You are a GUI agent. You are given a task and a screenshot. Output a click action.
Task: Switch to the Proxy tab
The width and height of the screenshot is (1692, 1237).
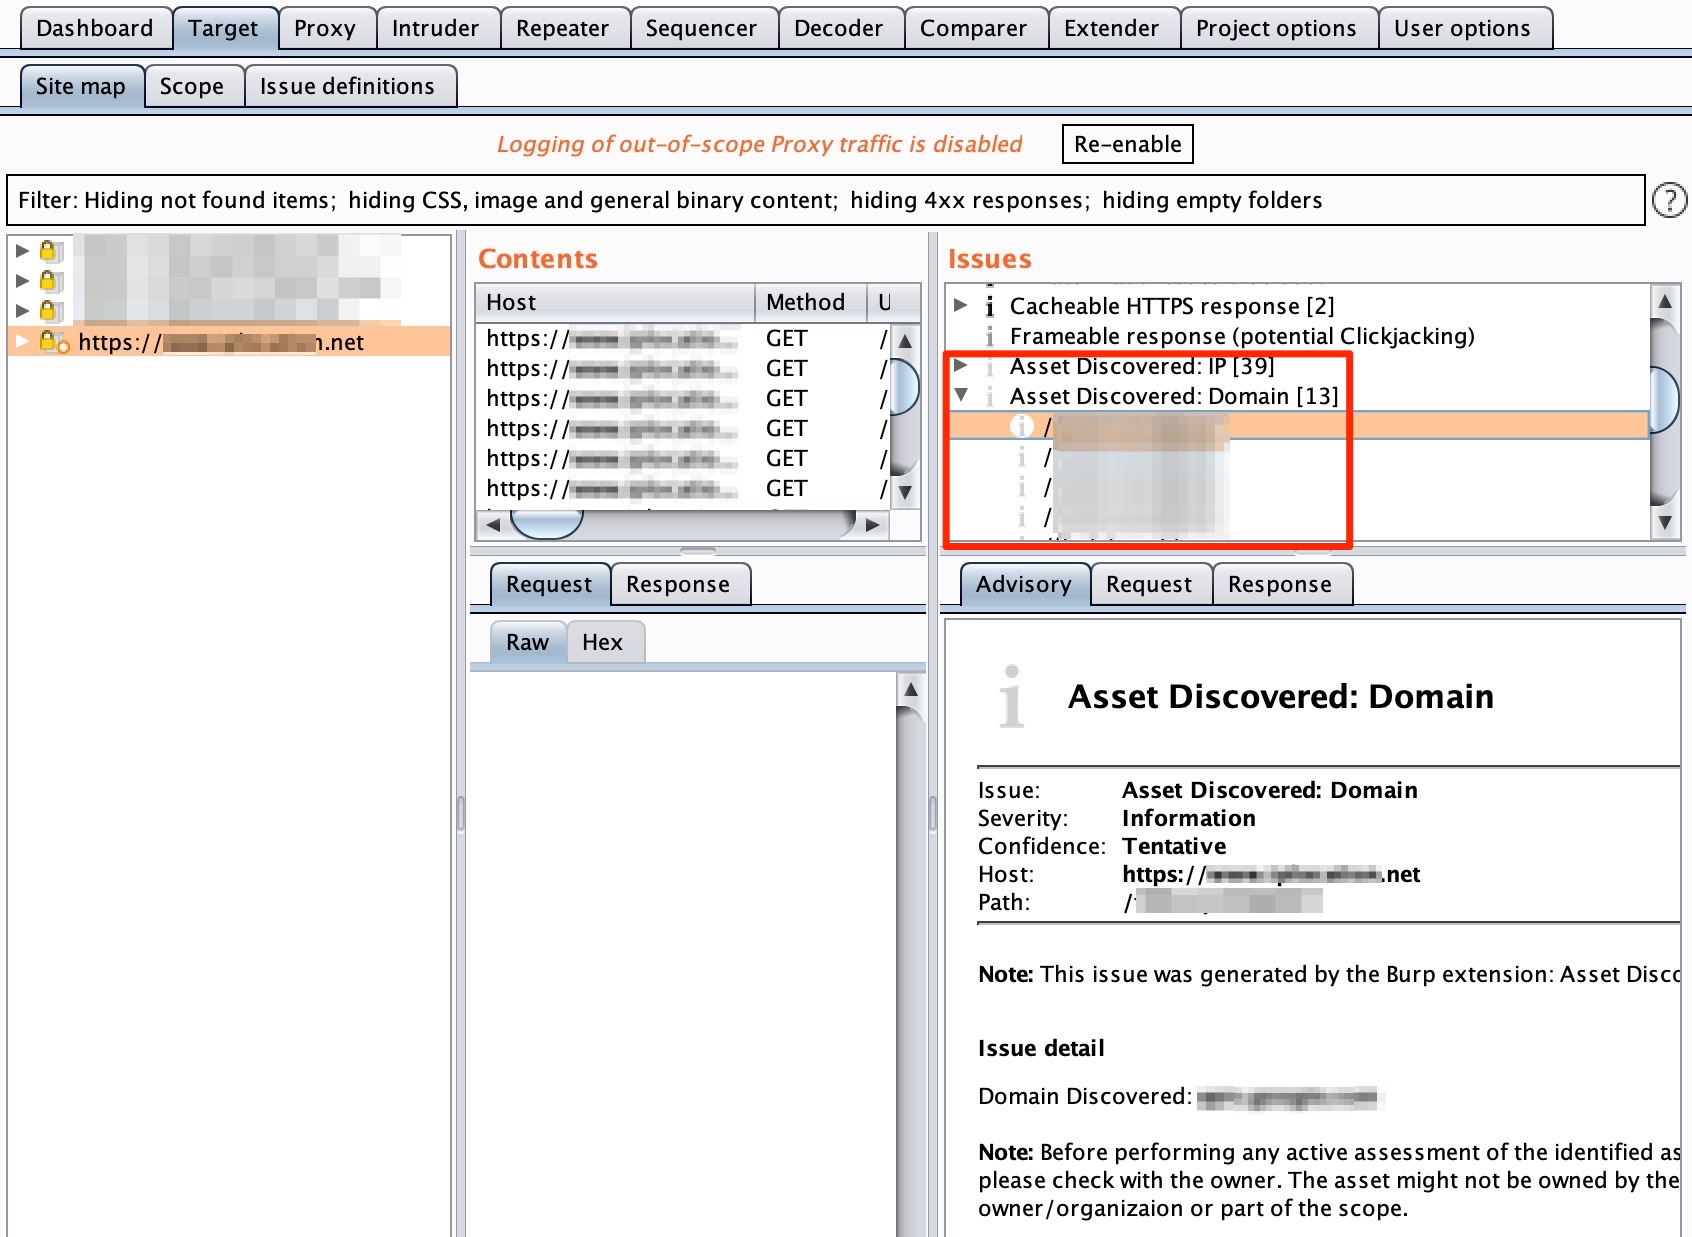click(325, 28)
